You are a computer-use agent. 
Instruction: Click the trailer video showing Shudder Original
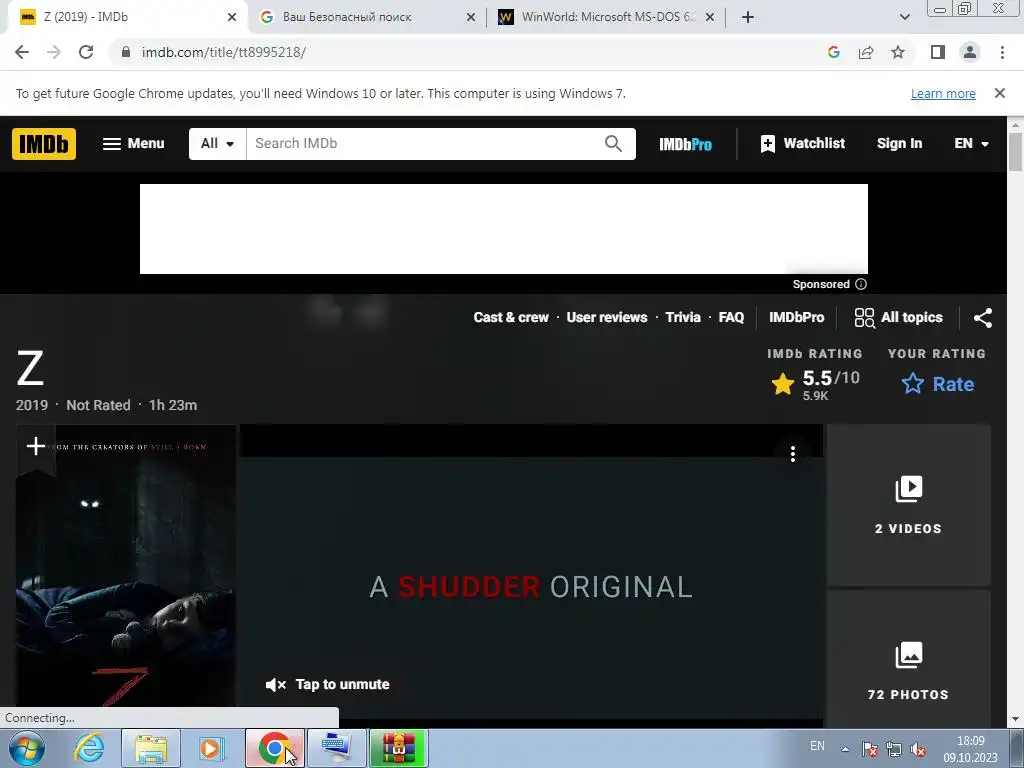click(531, 575)
